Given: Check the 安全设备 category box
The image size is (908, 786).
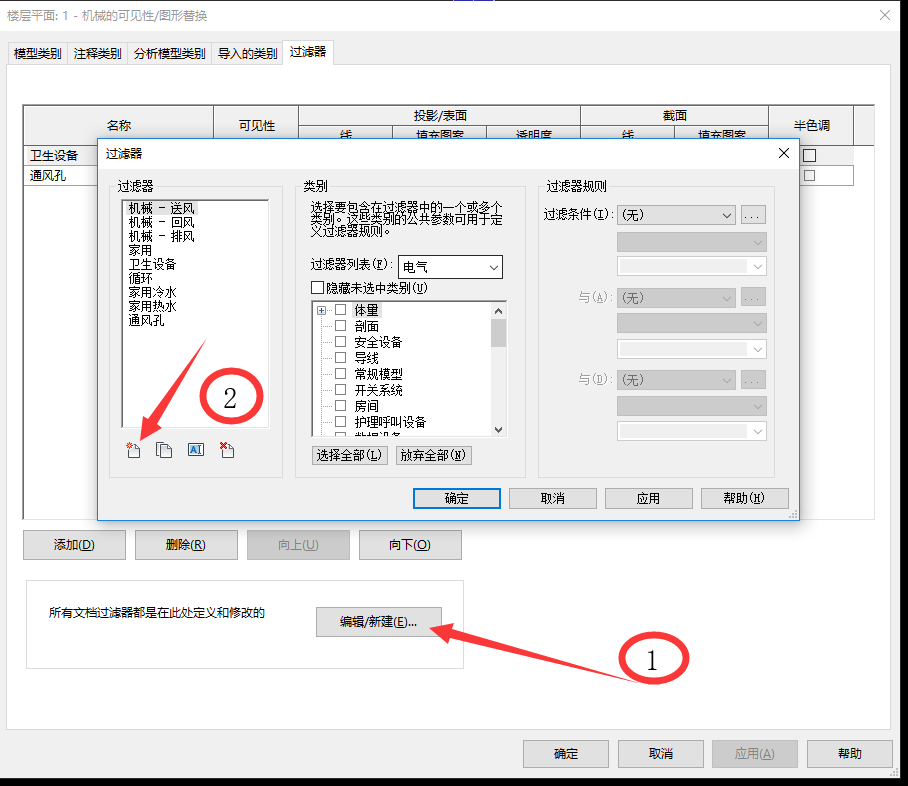Looking at the screenshot, I should click(340, 341).
